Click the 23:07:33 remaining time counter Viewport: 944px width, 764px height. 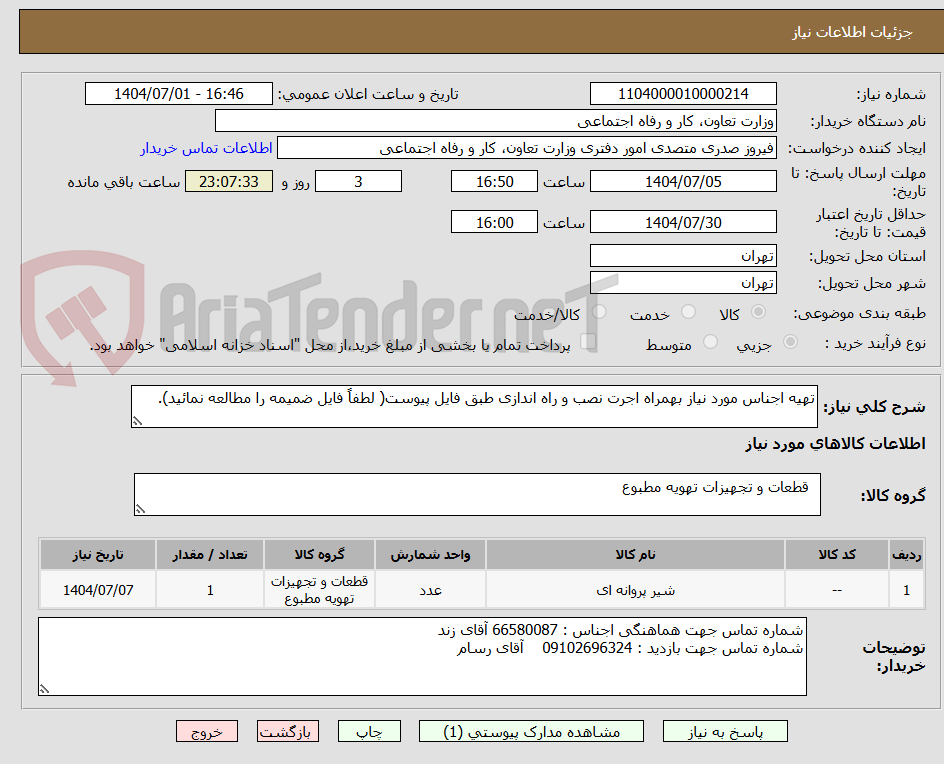pos(229,181)
